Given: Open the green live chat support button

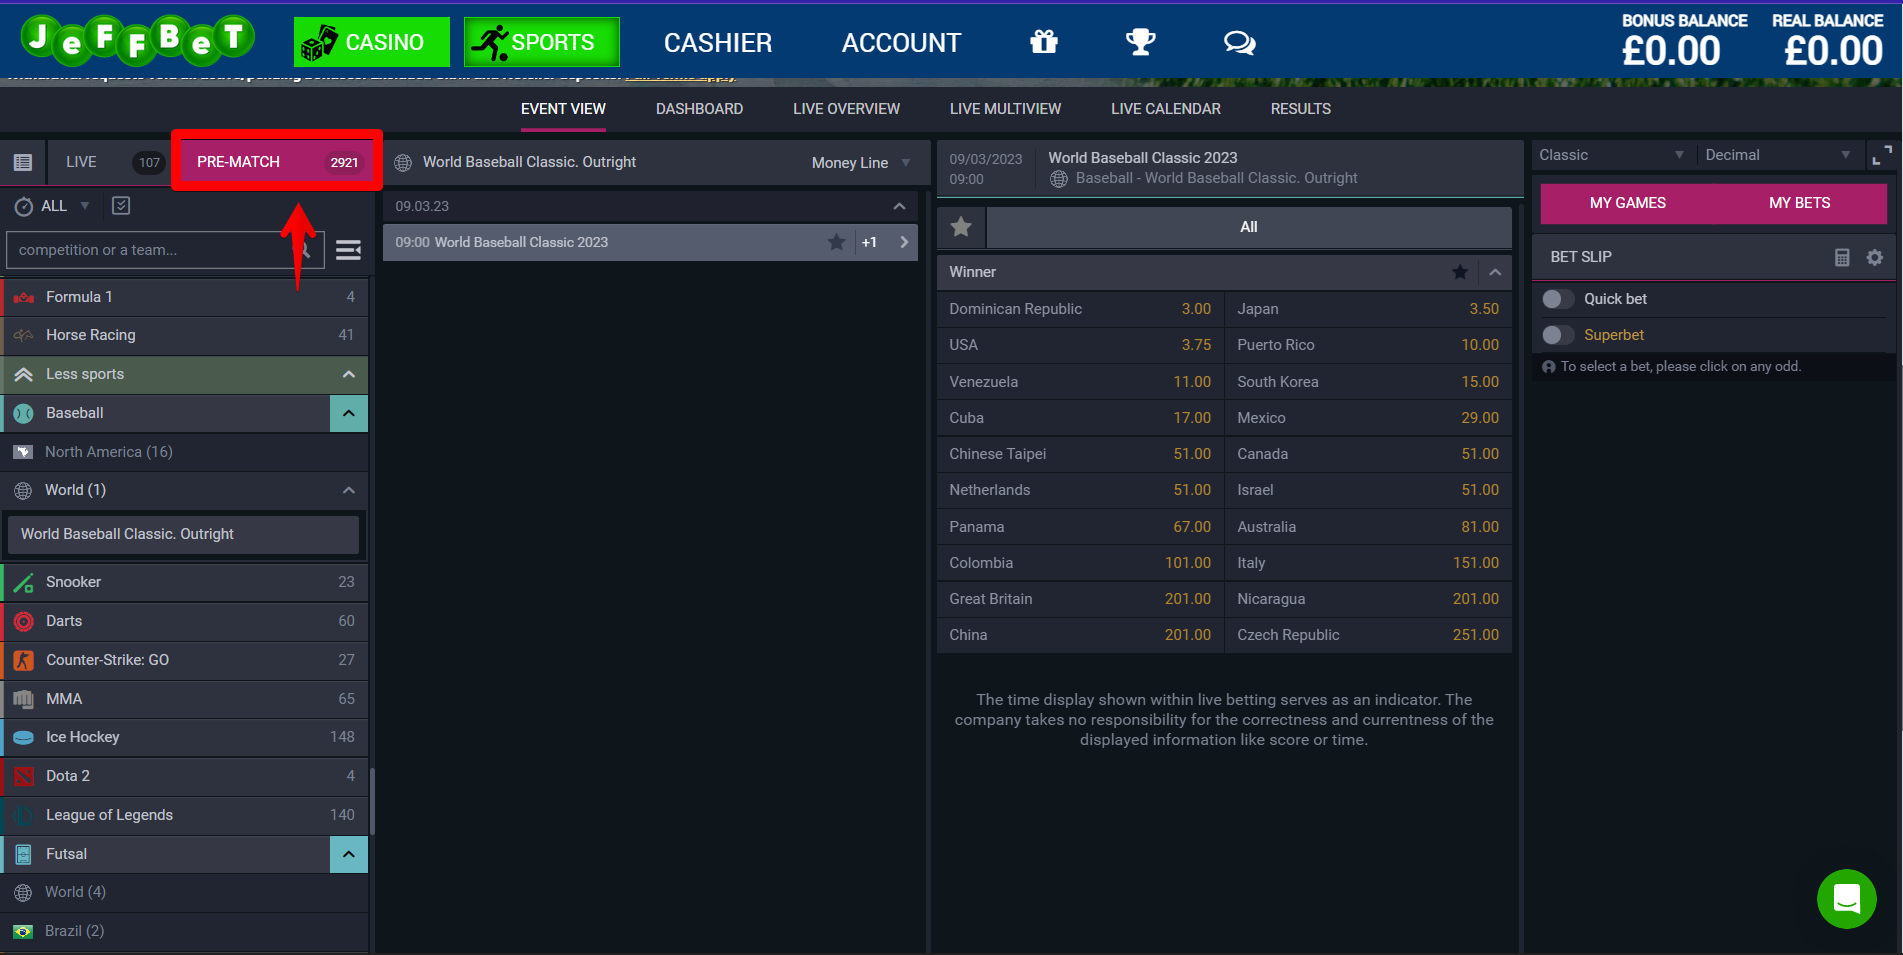Looking at the screenshot, I should [1846, 899].
